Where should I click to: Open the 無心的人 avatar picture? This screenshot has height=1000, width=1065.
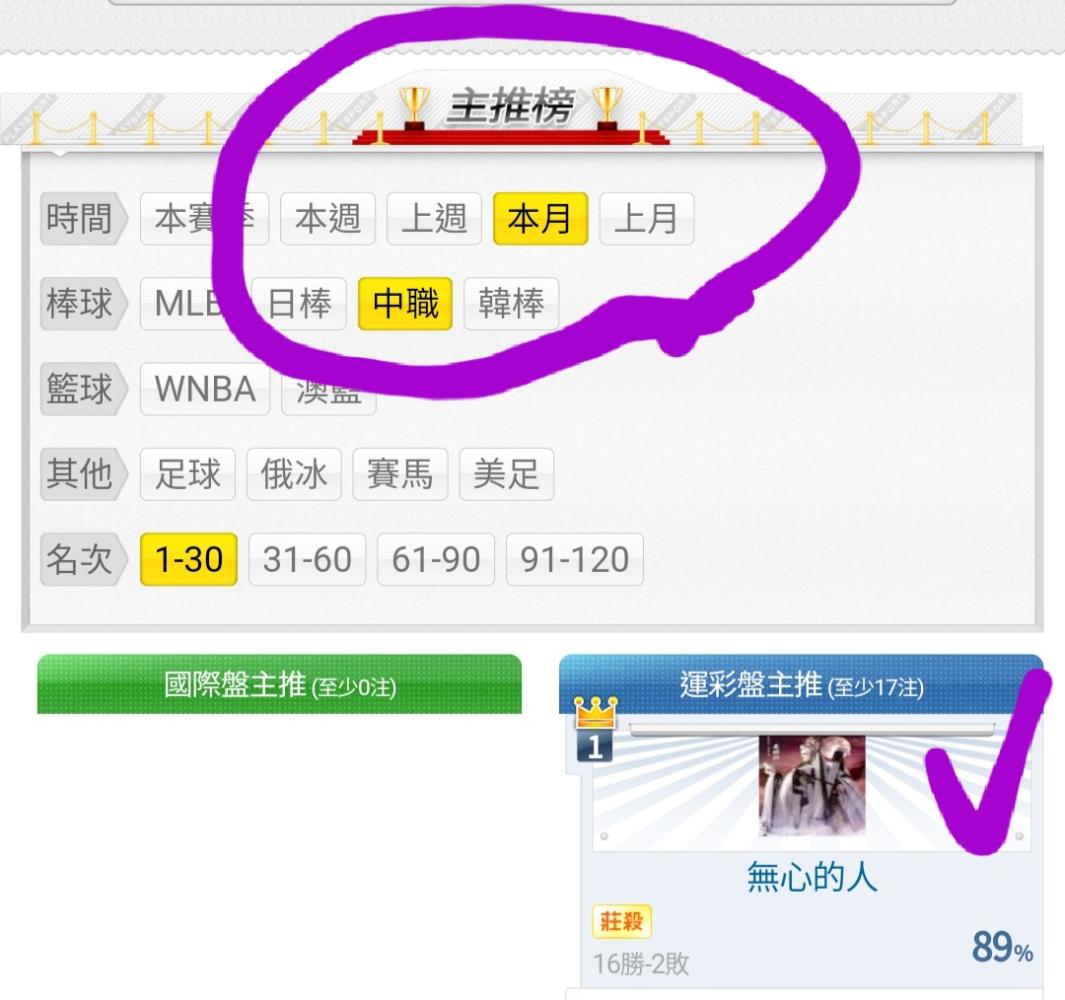(812, 785)
